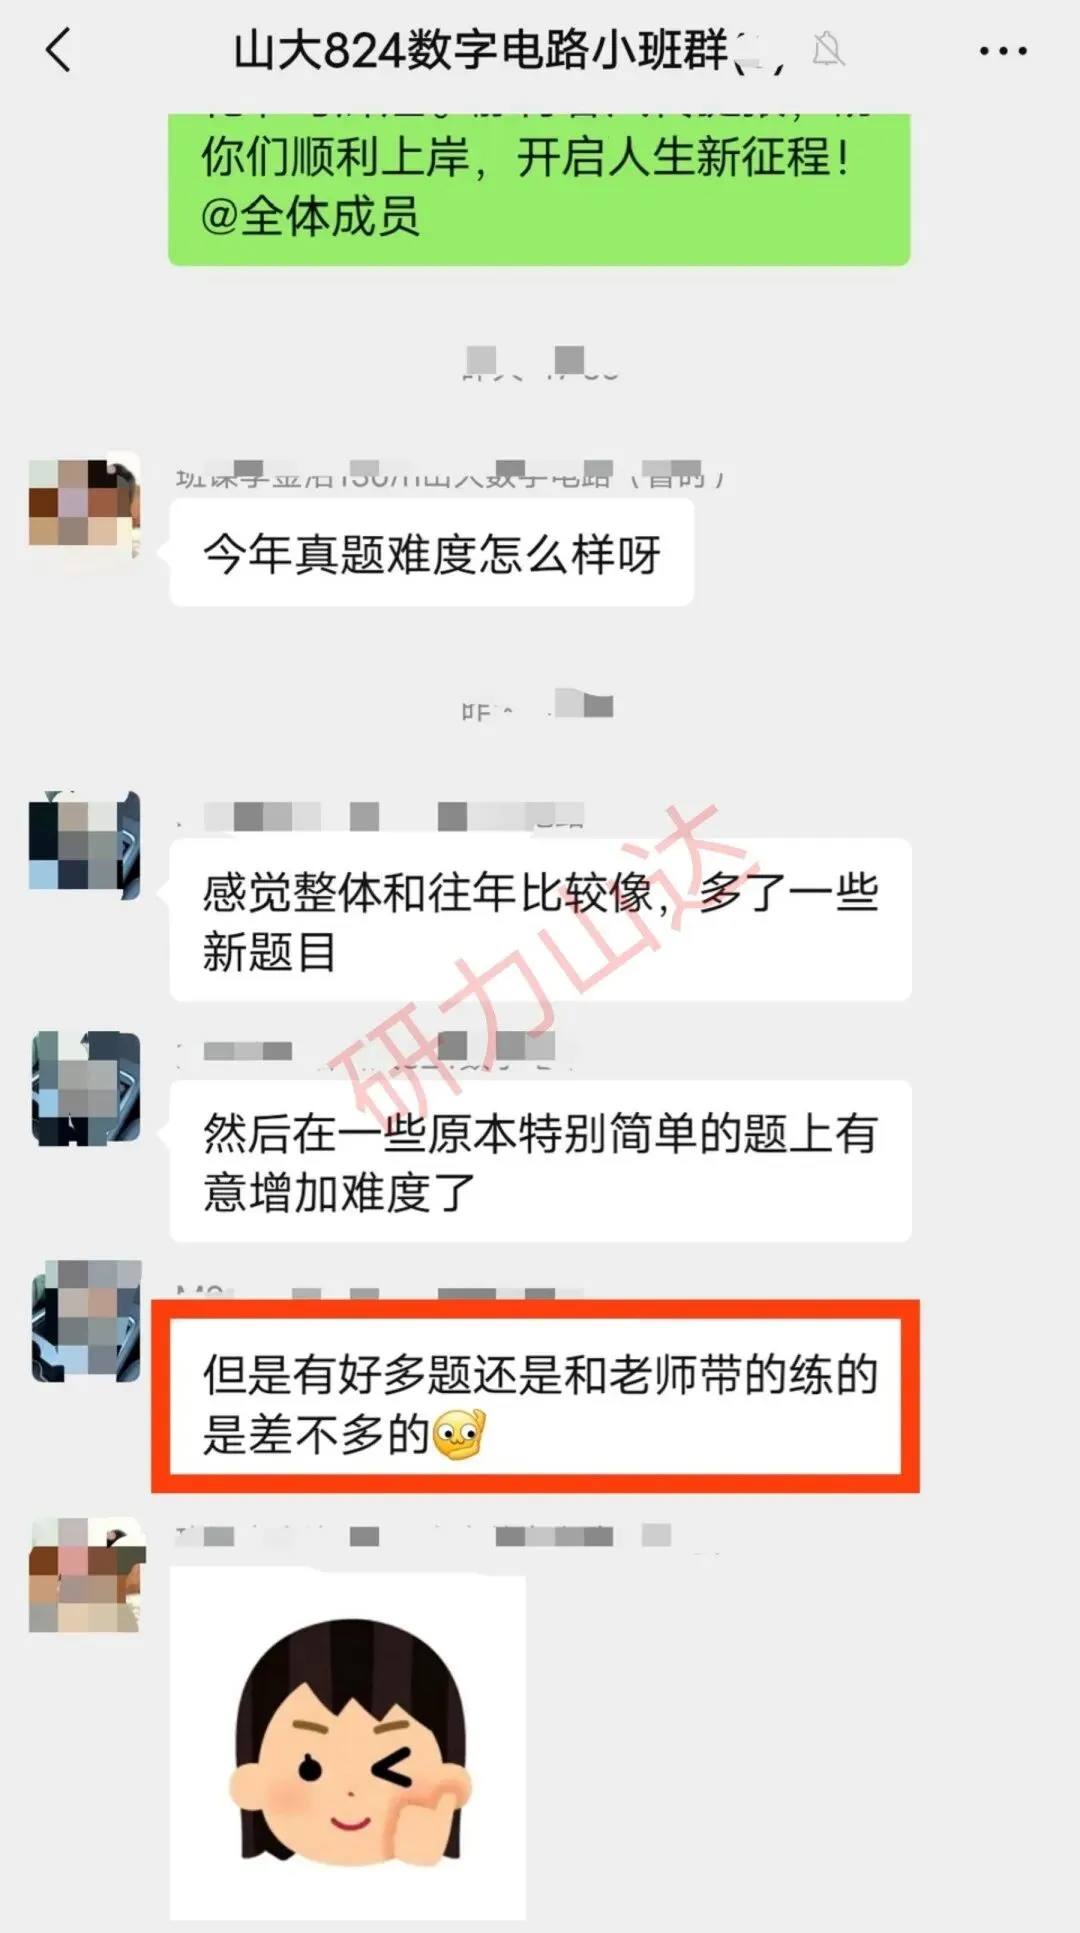Tap avatar beside 今年真题难度怎么样呀 message
This screenshot has width=1080, height=1933.
[x=84, y=502]
